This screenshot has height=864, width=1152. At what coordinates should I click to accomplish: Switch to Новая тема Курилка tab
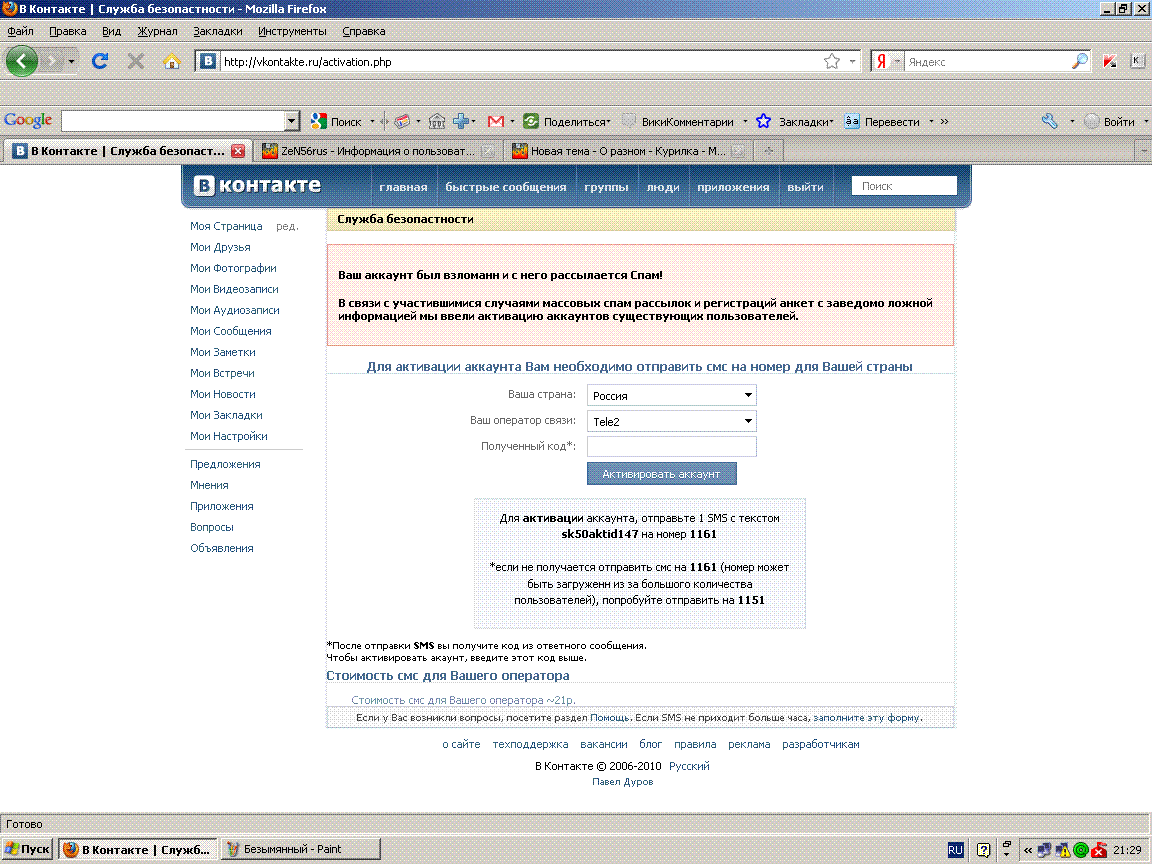click(x=628, y=151)
